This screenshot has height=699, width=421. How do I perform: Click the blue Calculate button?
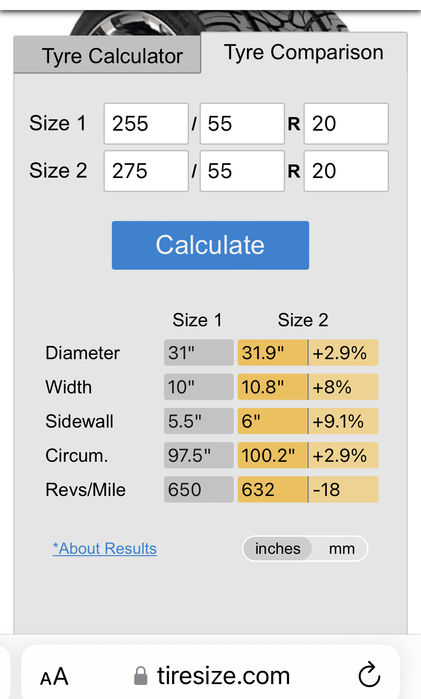(210, 245)
